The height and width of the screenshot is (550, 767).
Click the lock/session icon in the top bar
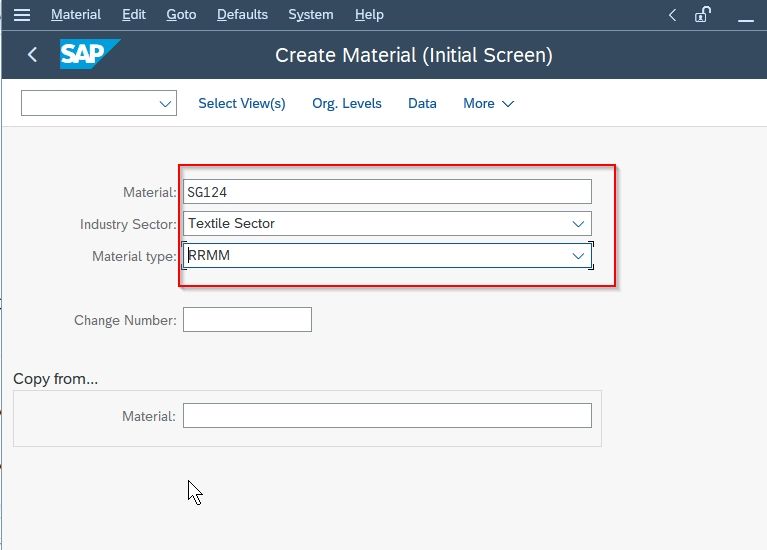[703, 15]
